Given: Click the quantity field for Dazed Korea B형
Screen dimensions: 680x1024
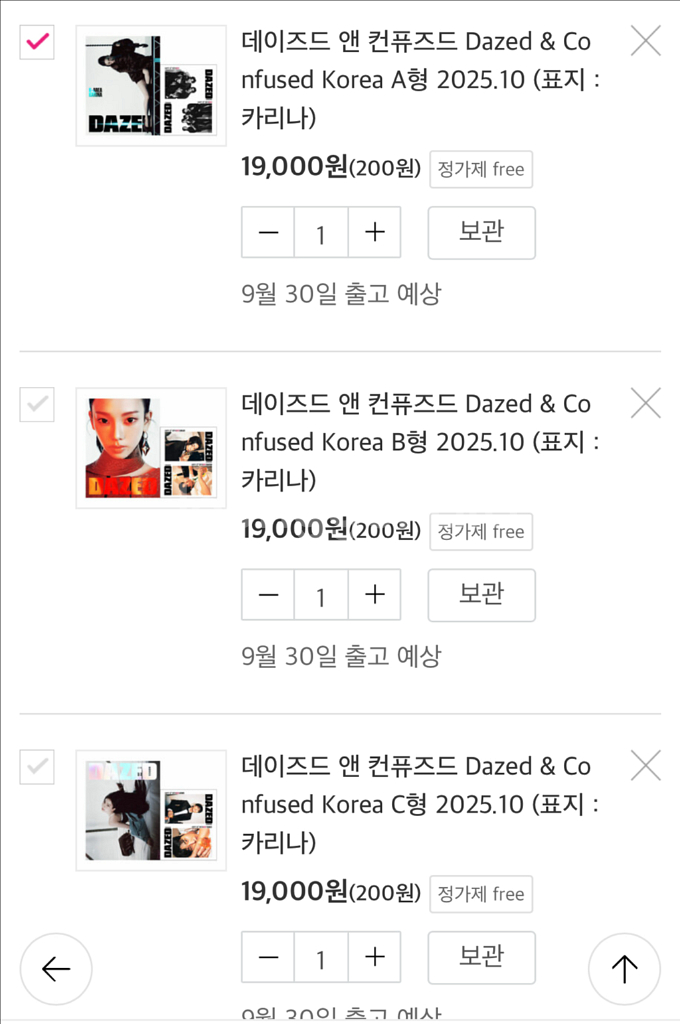Looking at the screenshot, I should click(x=321, y=596).
